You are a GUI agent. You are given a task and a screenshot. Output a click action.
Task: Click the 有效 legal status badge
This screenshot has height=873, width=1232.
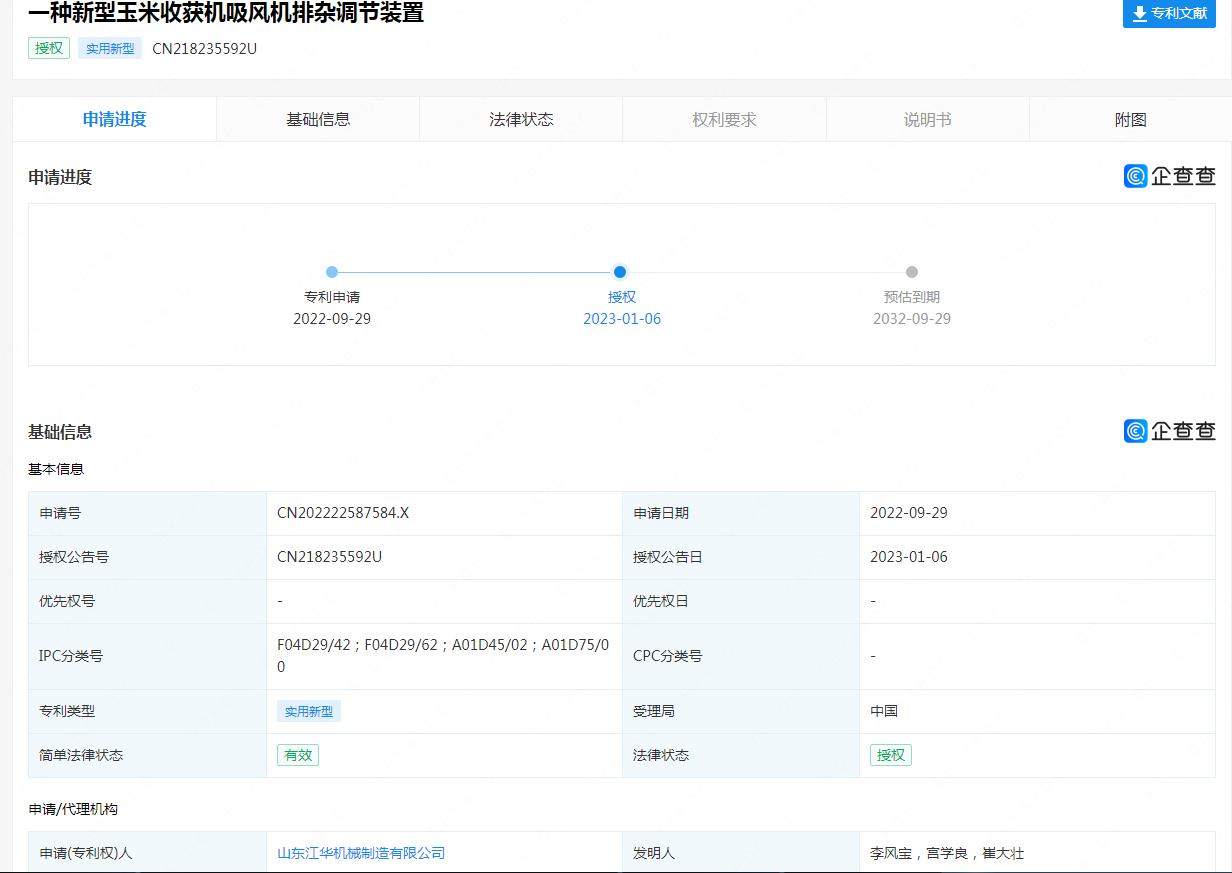[298, 755]
